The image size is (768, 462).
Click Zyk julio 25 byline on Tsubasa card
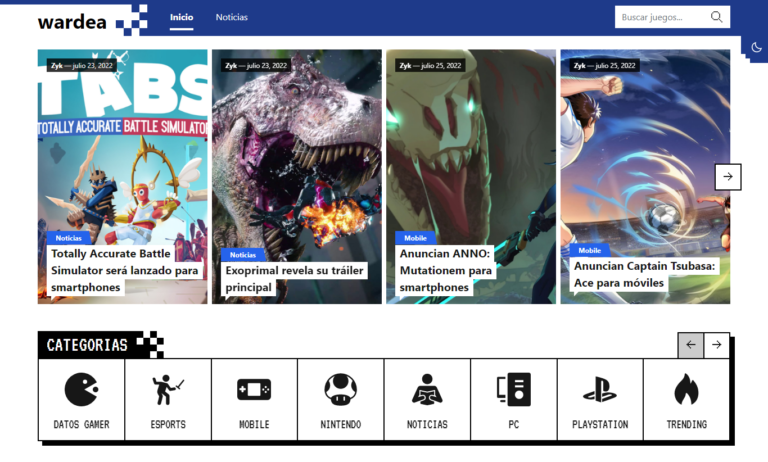tap(605, 66)
